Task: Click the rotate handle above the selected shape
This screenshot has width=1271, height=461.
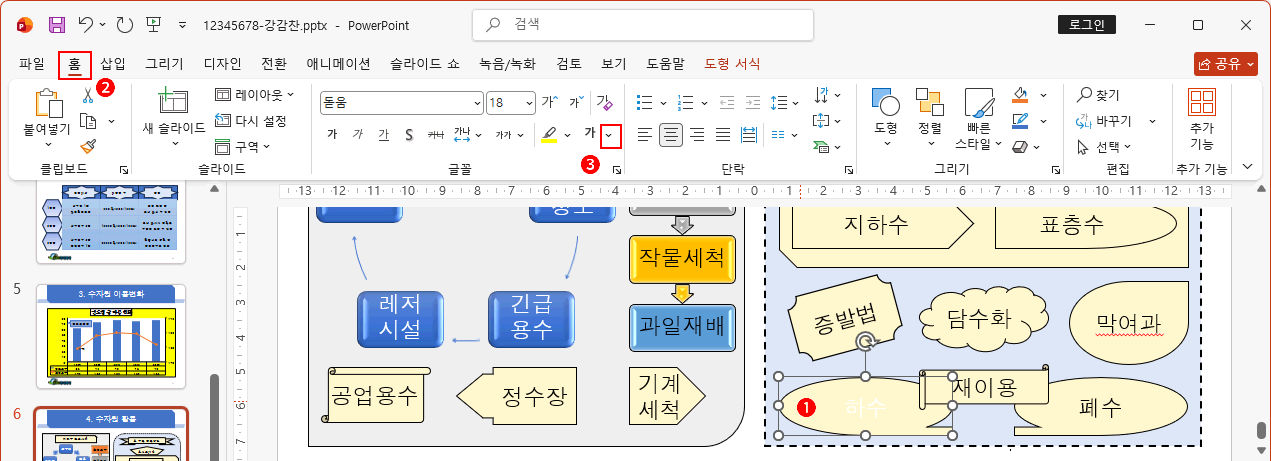Action: pyautogui.click(x=867, y=343)
